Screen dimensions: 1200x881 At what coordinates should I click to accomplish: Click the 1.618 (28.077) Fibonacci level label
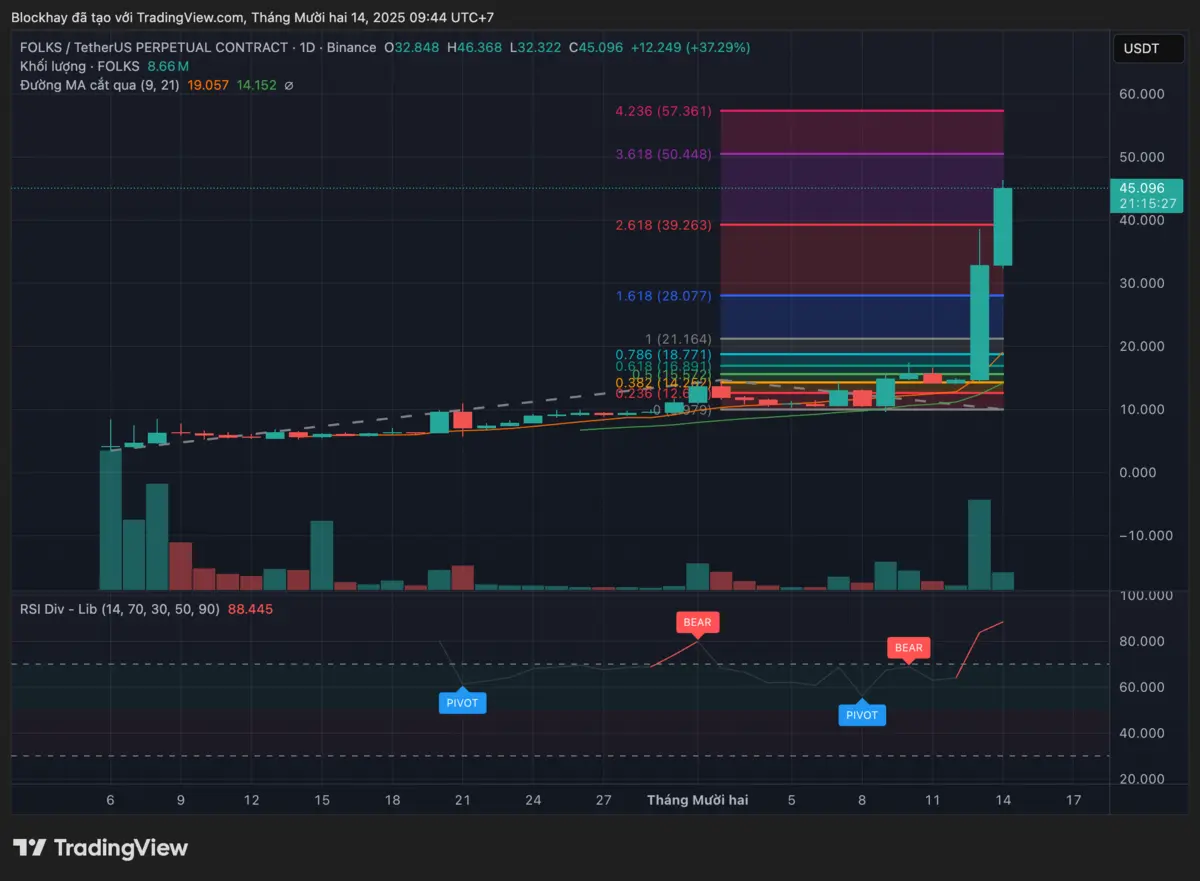pos(663,296)
